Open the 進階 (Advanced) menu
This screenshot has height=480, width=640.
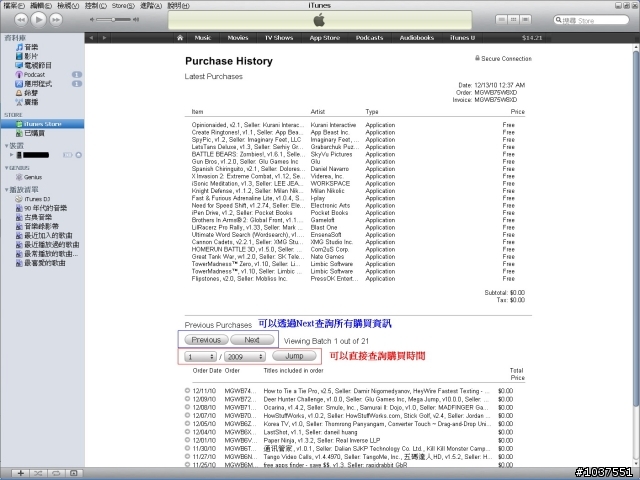(151, 6)
